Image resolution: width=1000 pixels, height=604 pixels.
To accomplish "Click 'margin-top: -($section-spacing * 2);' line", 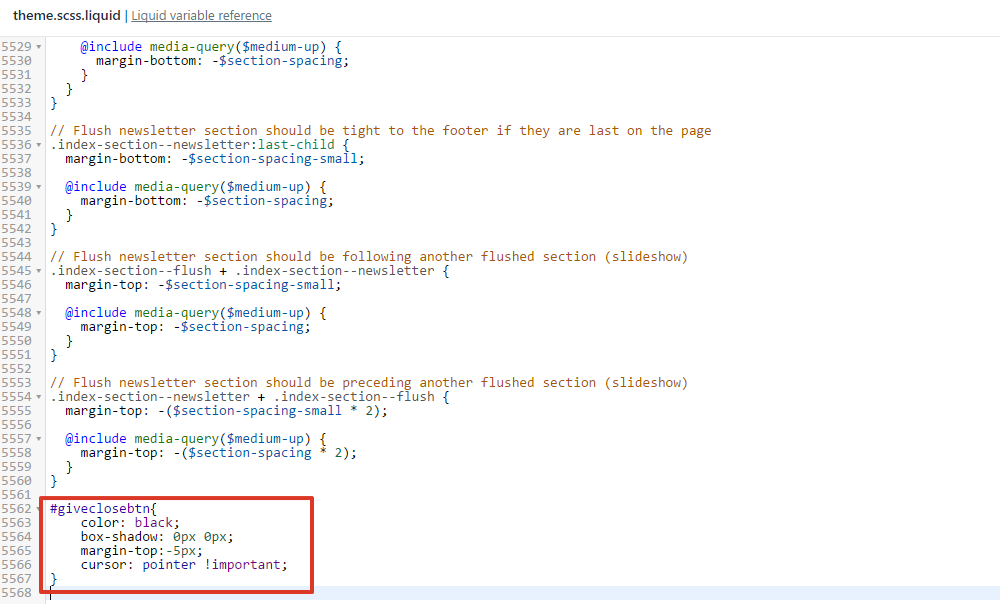I will pos(219,452).
